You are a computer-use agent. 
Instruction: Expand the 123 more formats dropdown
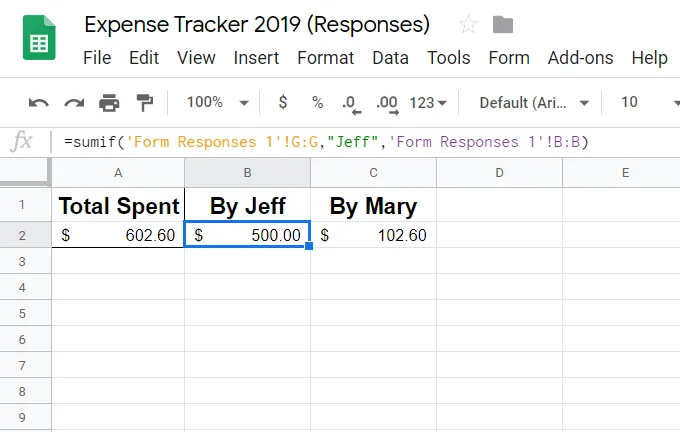click(428, 102)
